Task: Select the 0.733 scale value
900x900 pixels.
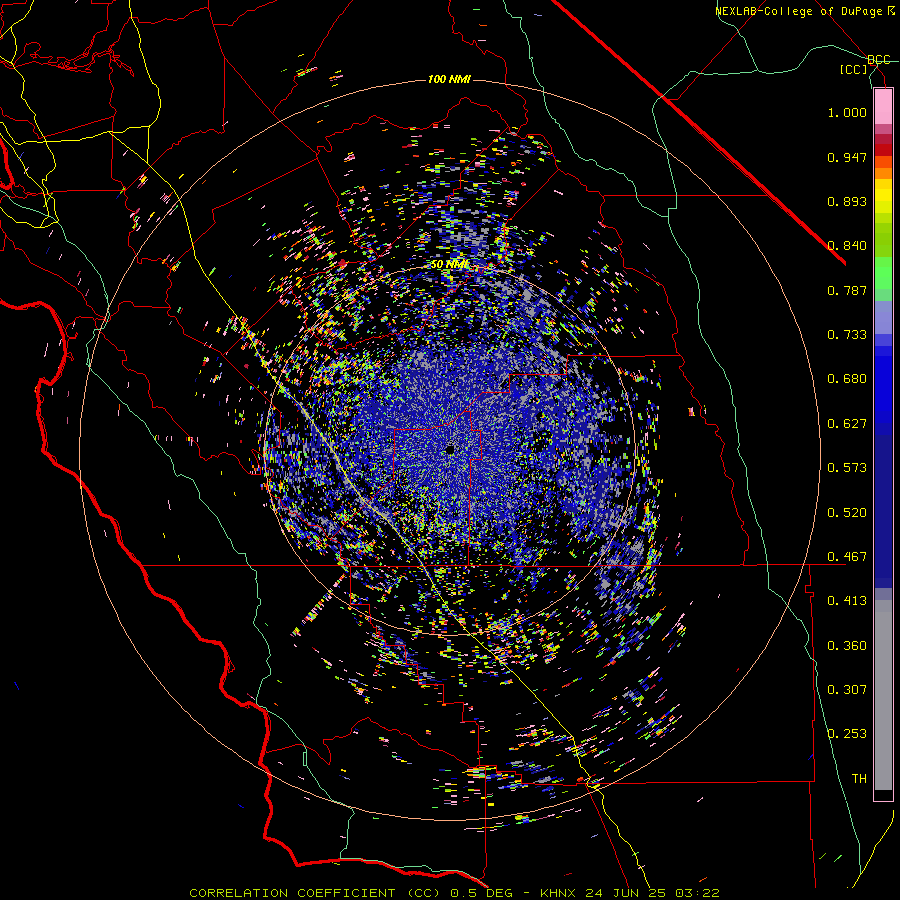Action: (847, 335)
